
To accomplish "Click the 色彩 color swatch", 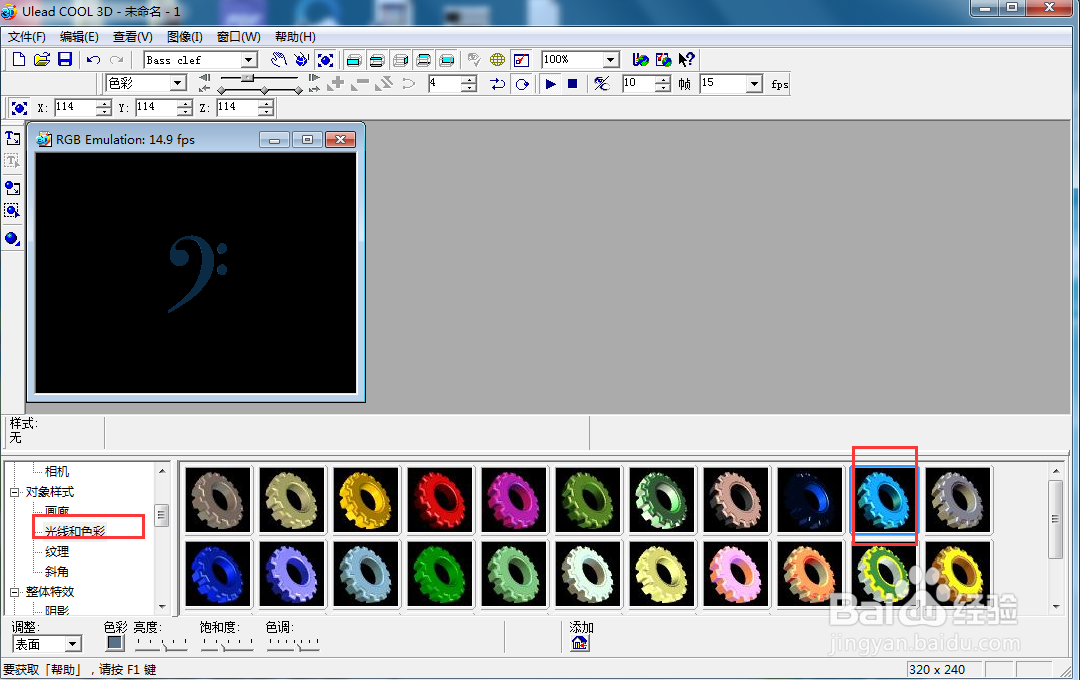I will pyautogui.click(x=115, y=643).
